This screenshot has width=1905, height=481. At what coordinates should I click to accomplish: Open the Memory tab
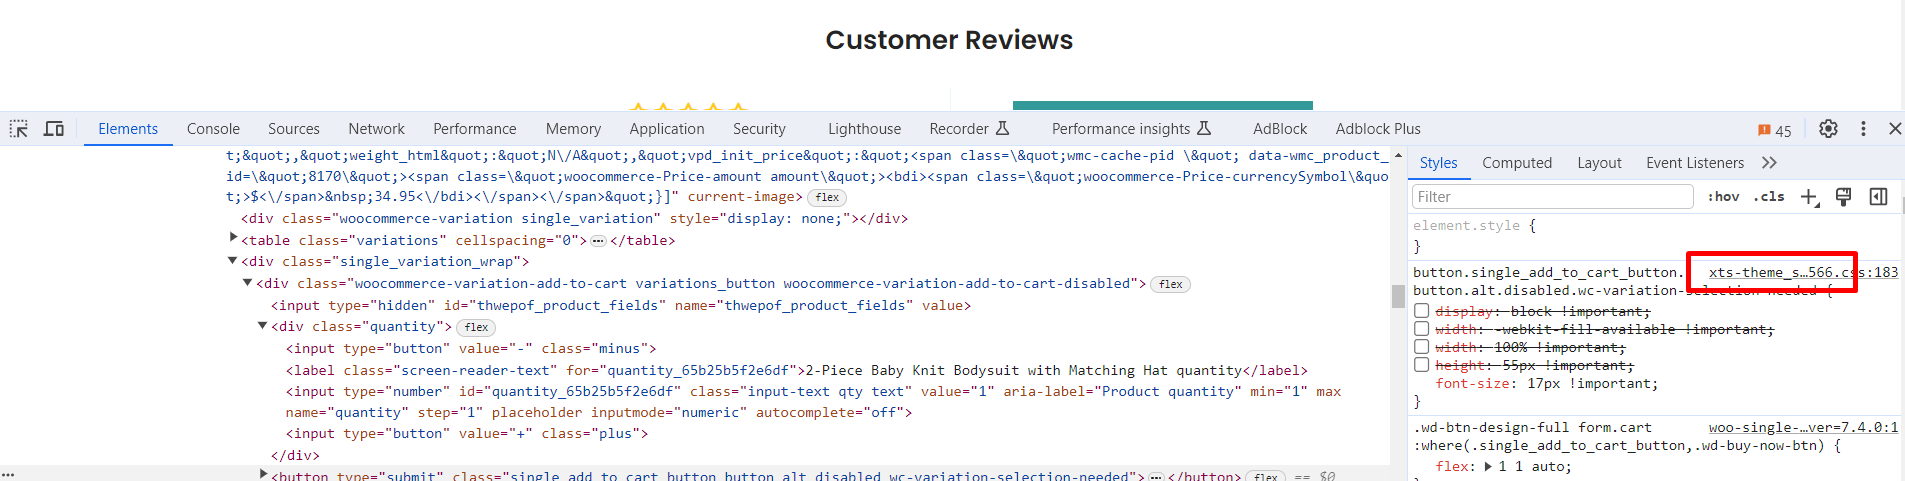573,129
